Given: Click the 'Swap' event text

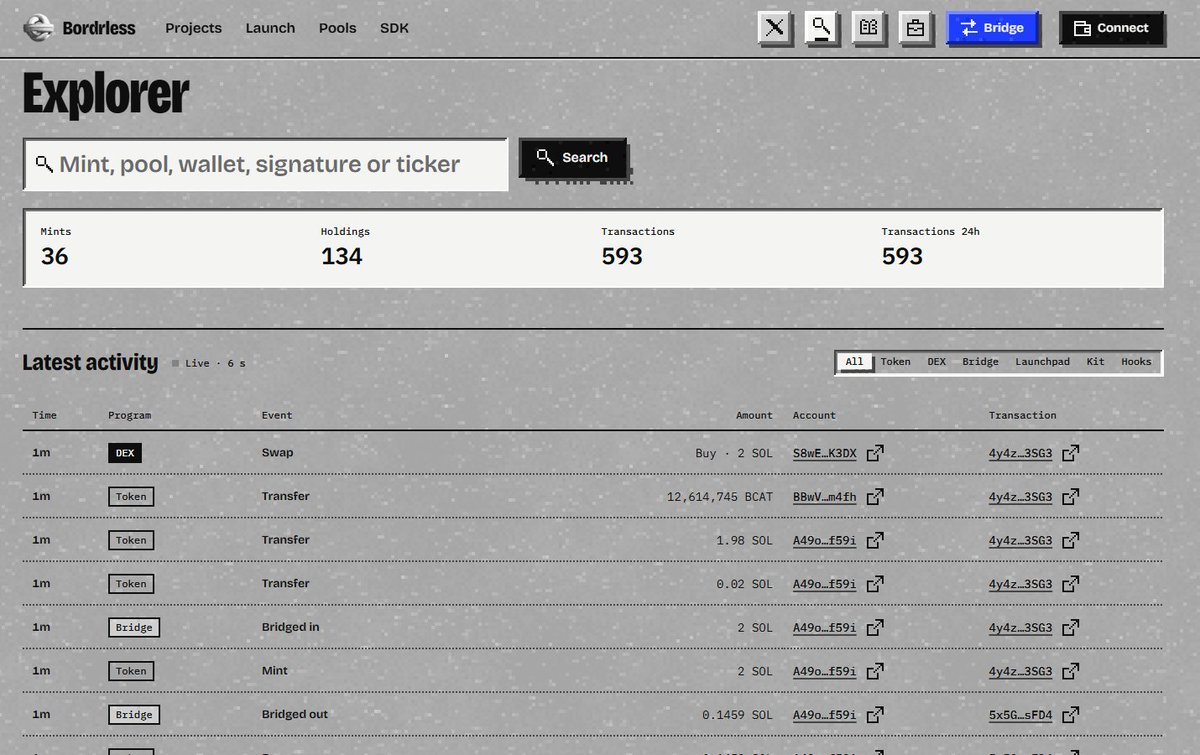Looking at the screenshot, I should [278, 453].
